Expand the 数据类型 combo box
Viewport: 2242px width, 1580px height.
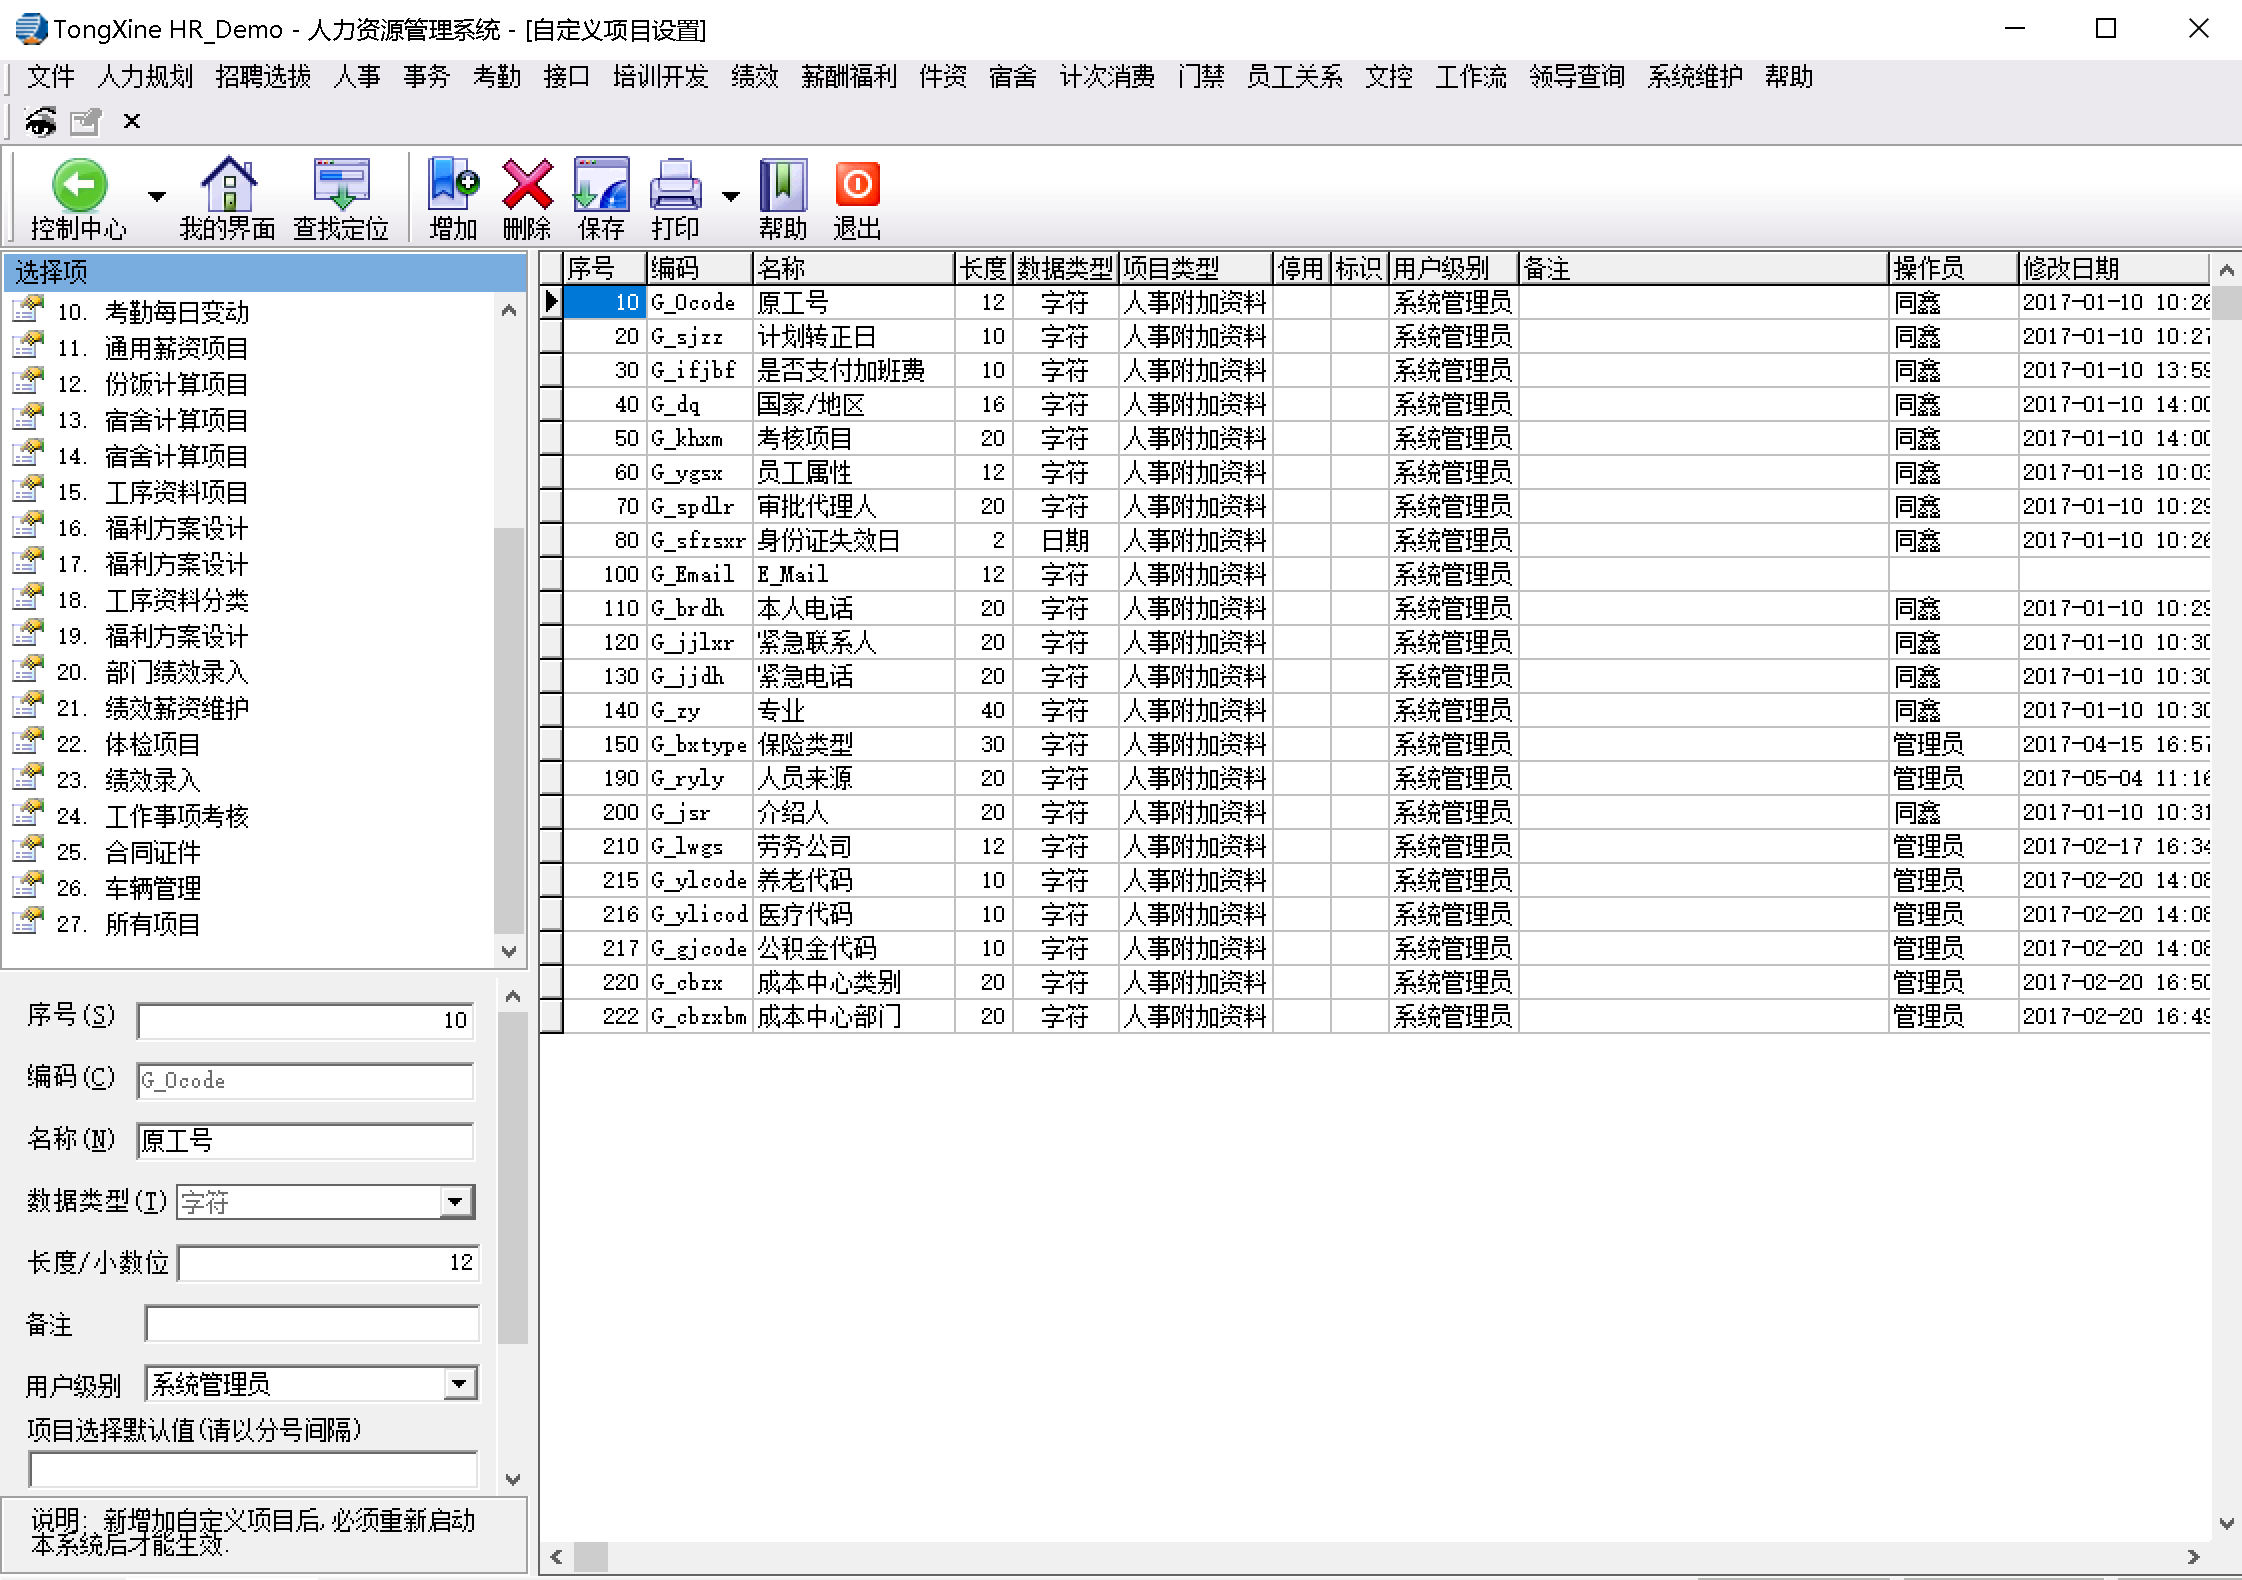coord(456,1201)
